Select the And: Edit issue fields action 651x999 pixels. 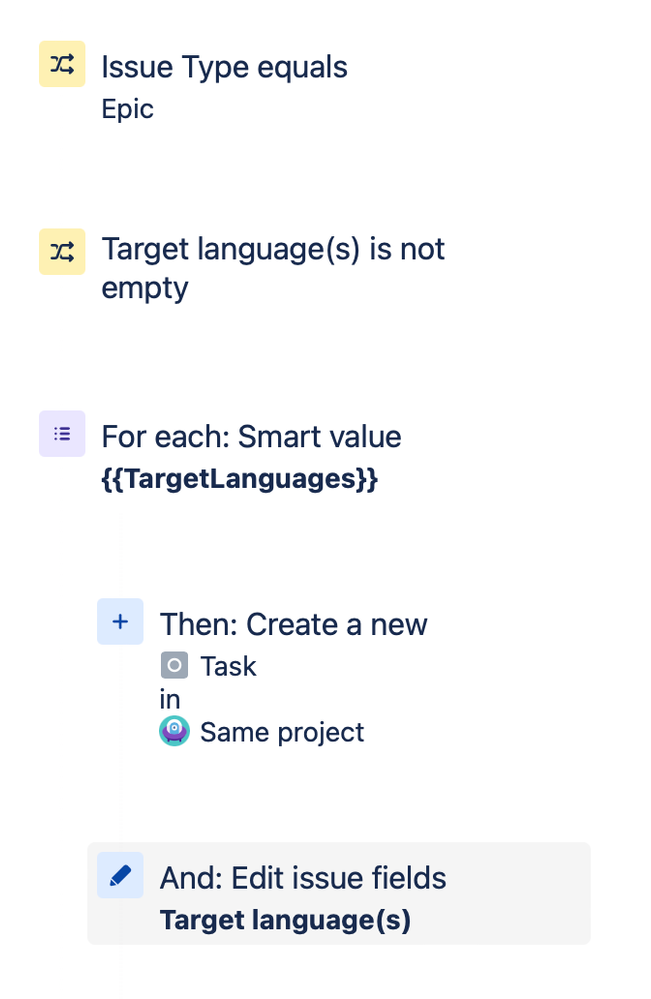click(303, 878)
